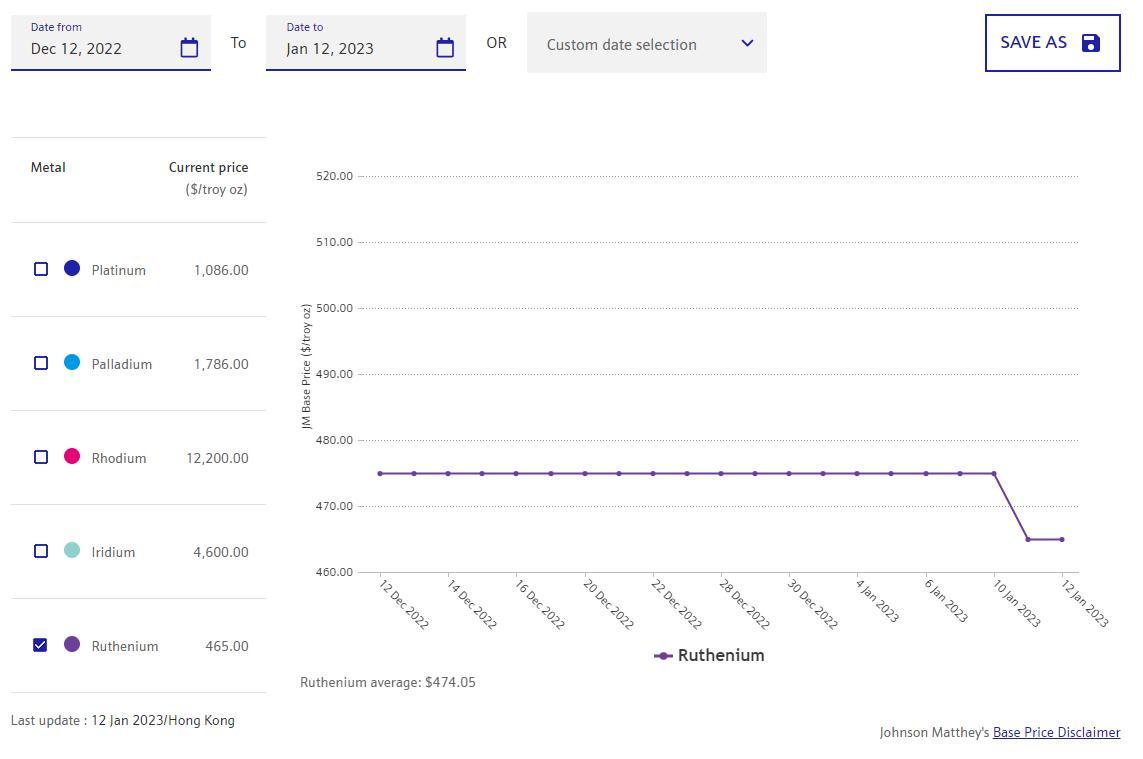Click the SAVE AS button
Image resolution: width=1143 pixels, height=759 pixels.
coord(1034,43)
